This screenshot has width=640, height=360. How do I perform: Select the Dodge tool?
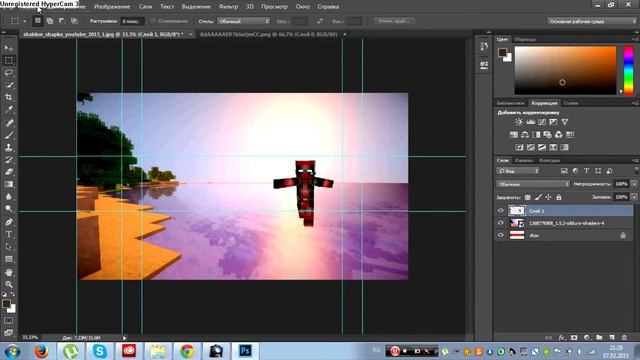[x=9, y=209]
